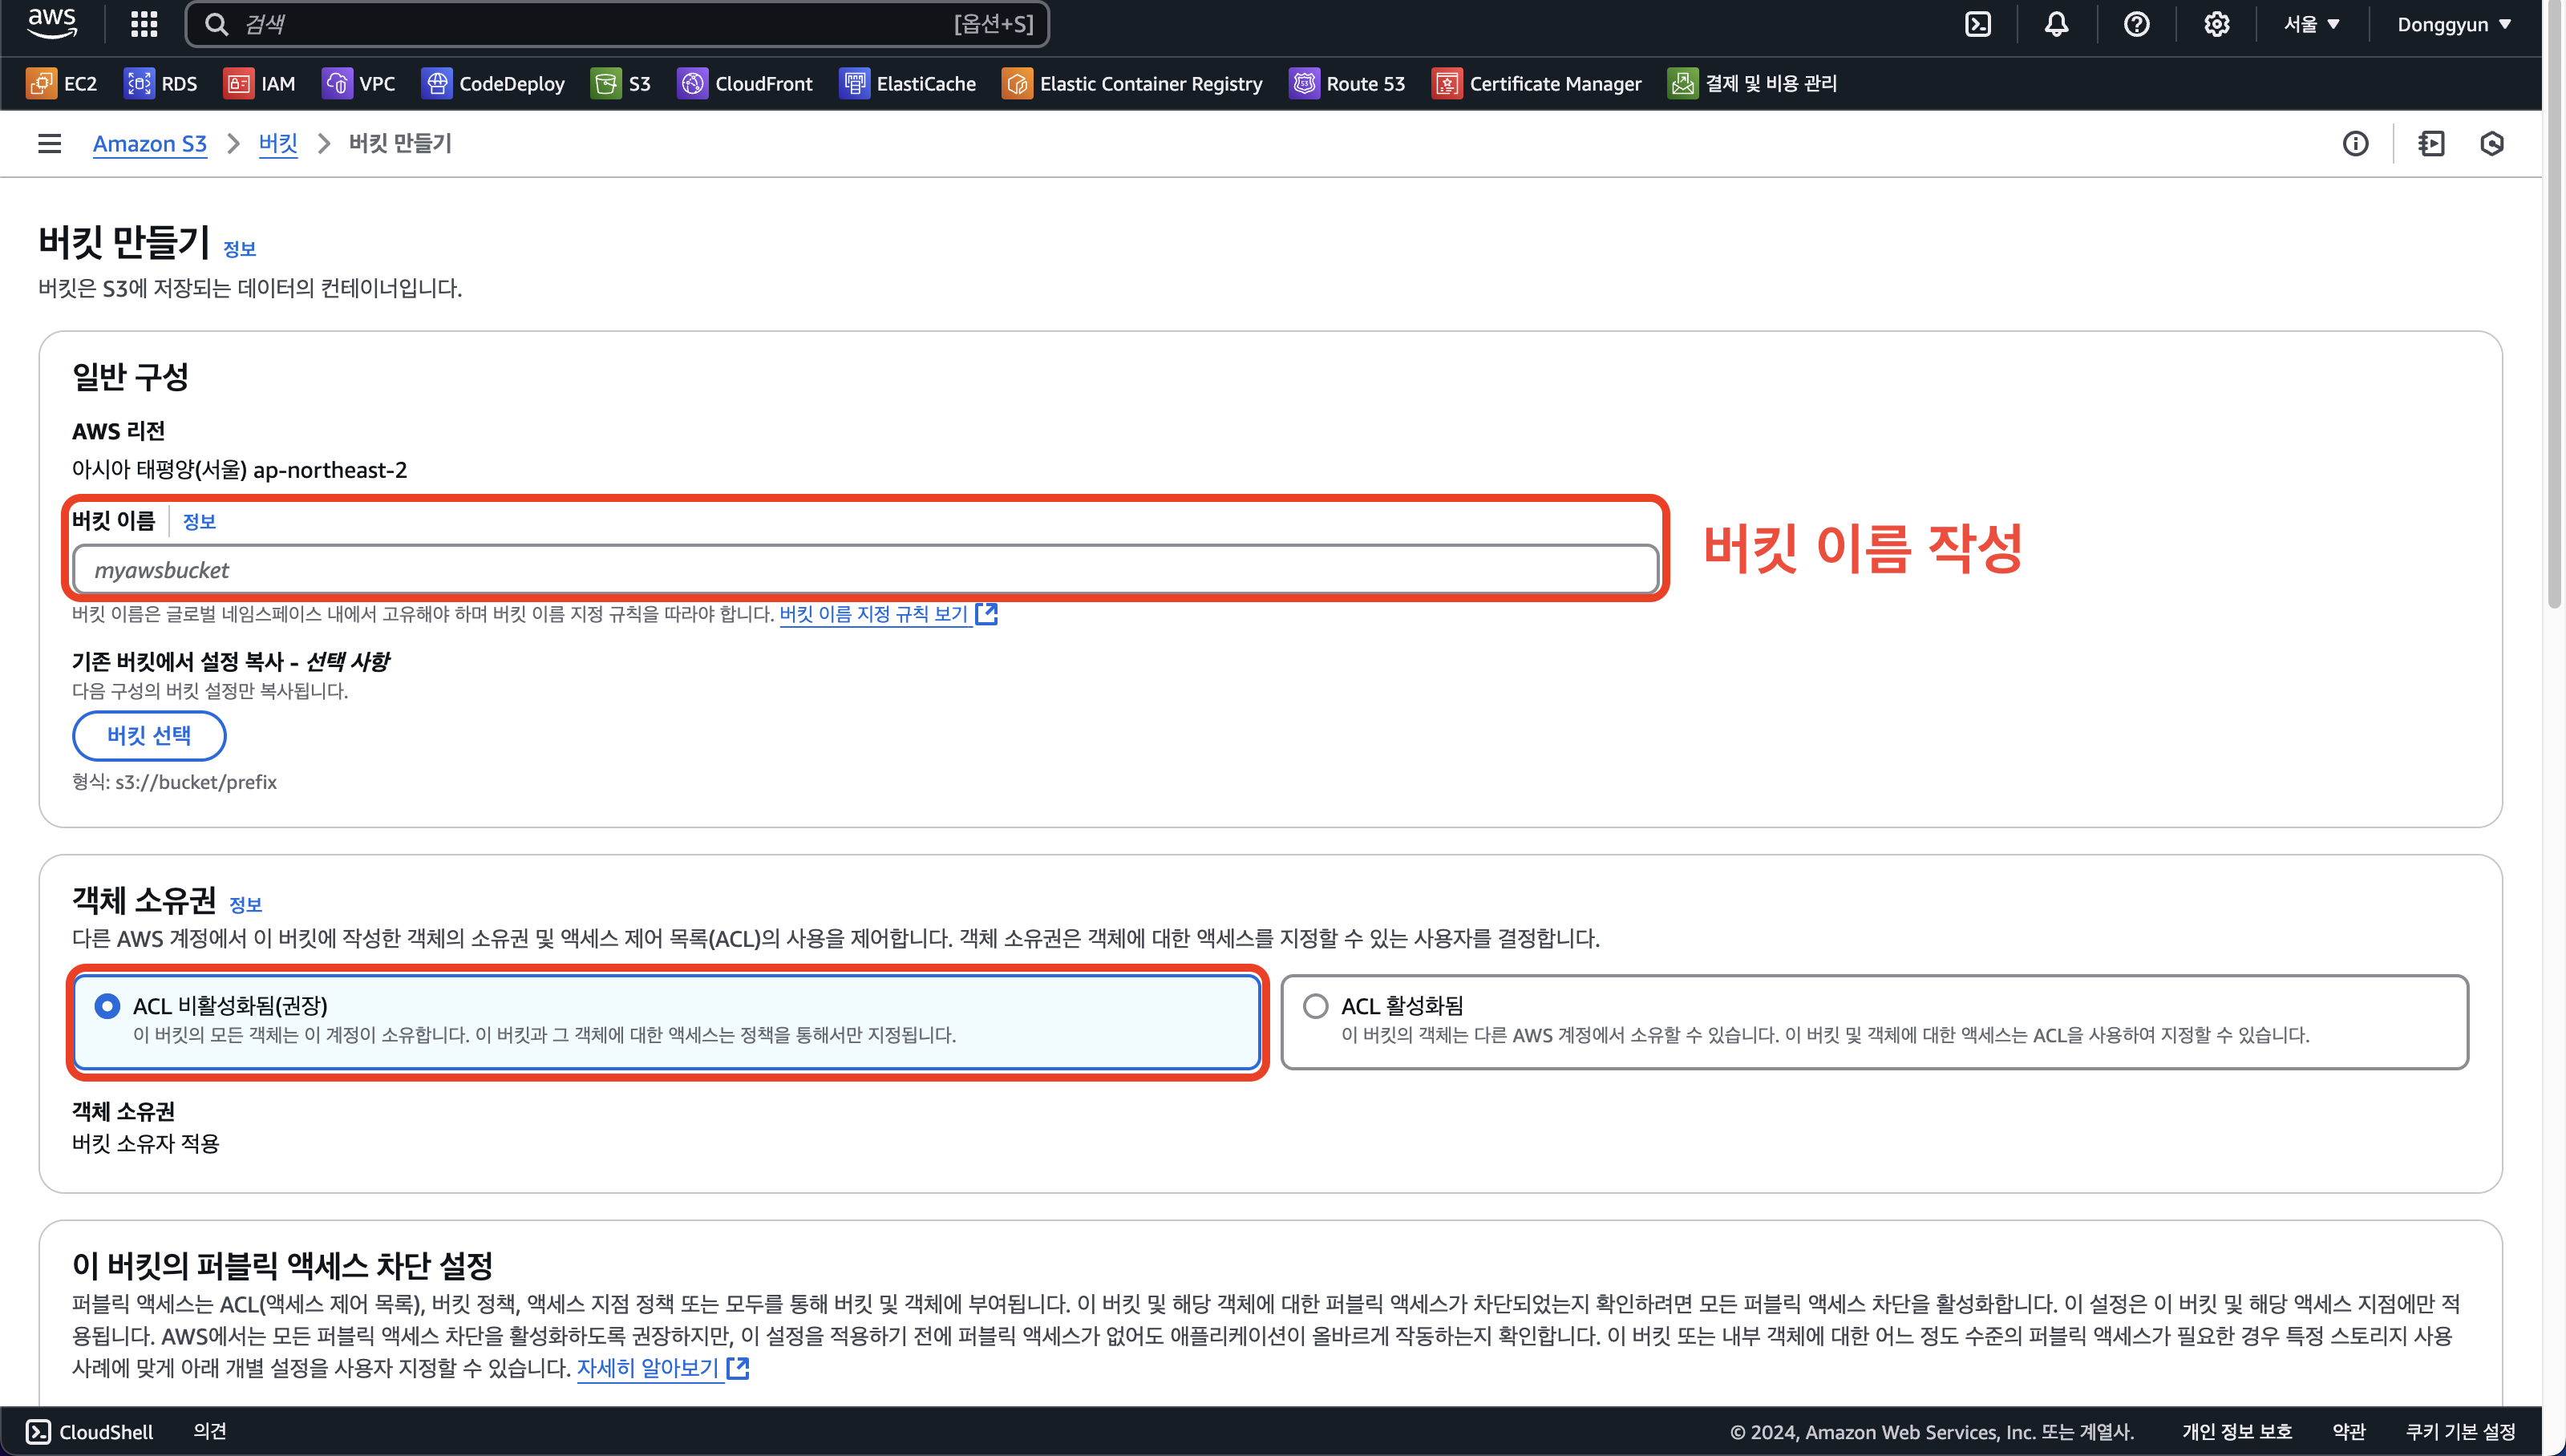Open the help question mark icon

click(2136, 24)
